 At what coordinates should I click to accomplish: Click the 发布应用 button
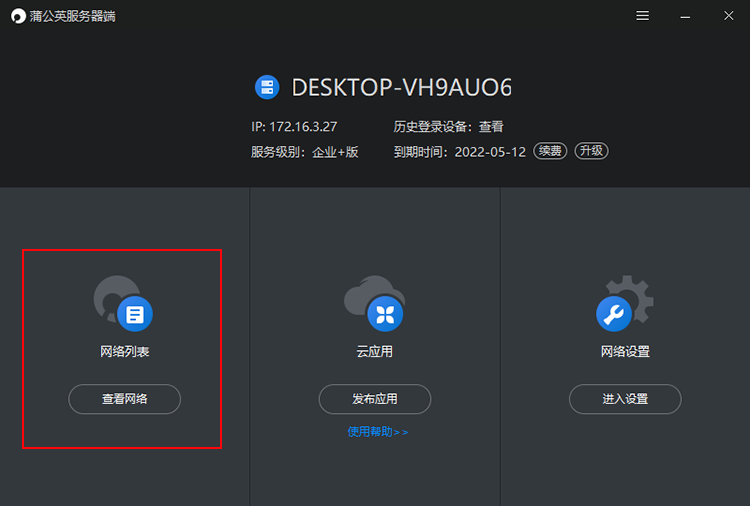pyautogui.click(x=375, y=399)
